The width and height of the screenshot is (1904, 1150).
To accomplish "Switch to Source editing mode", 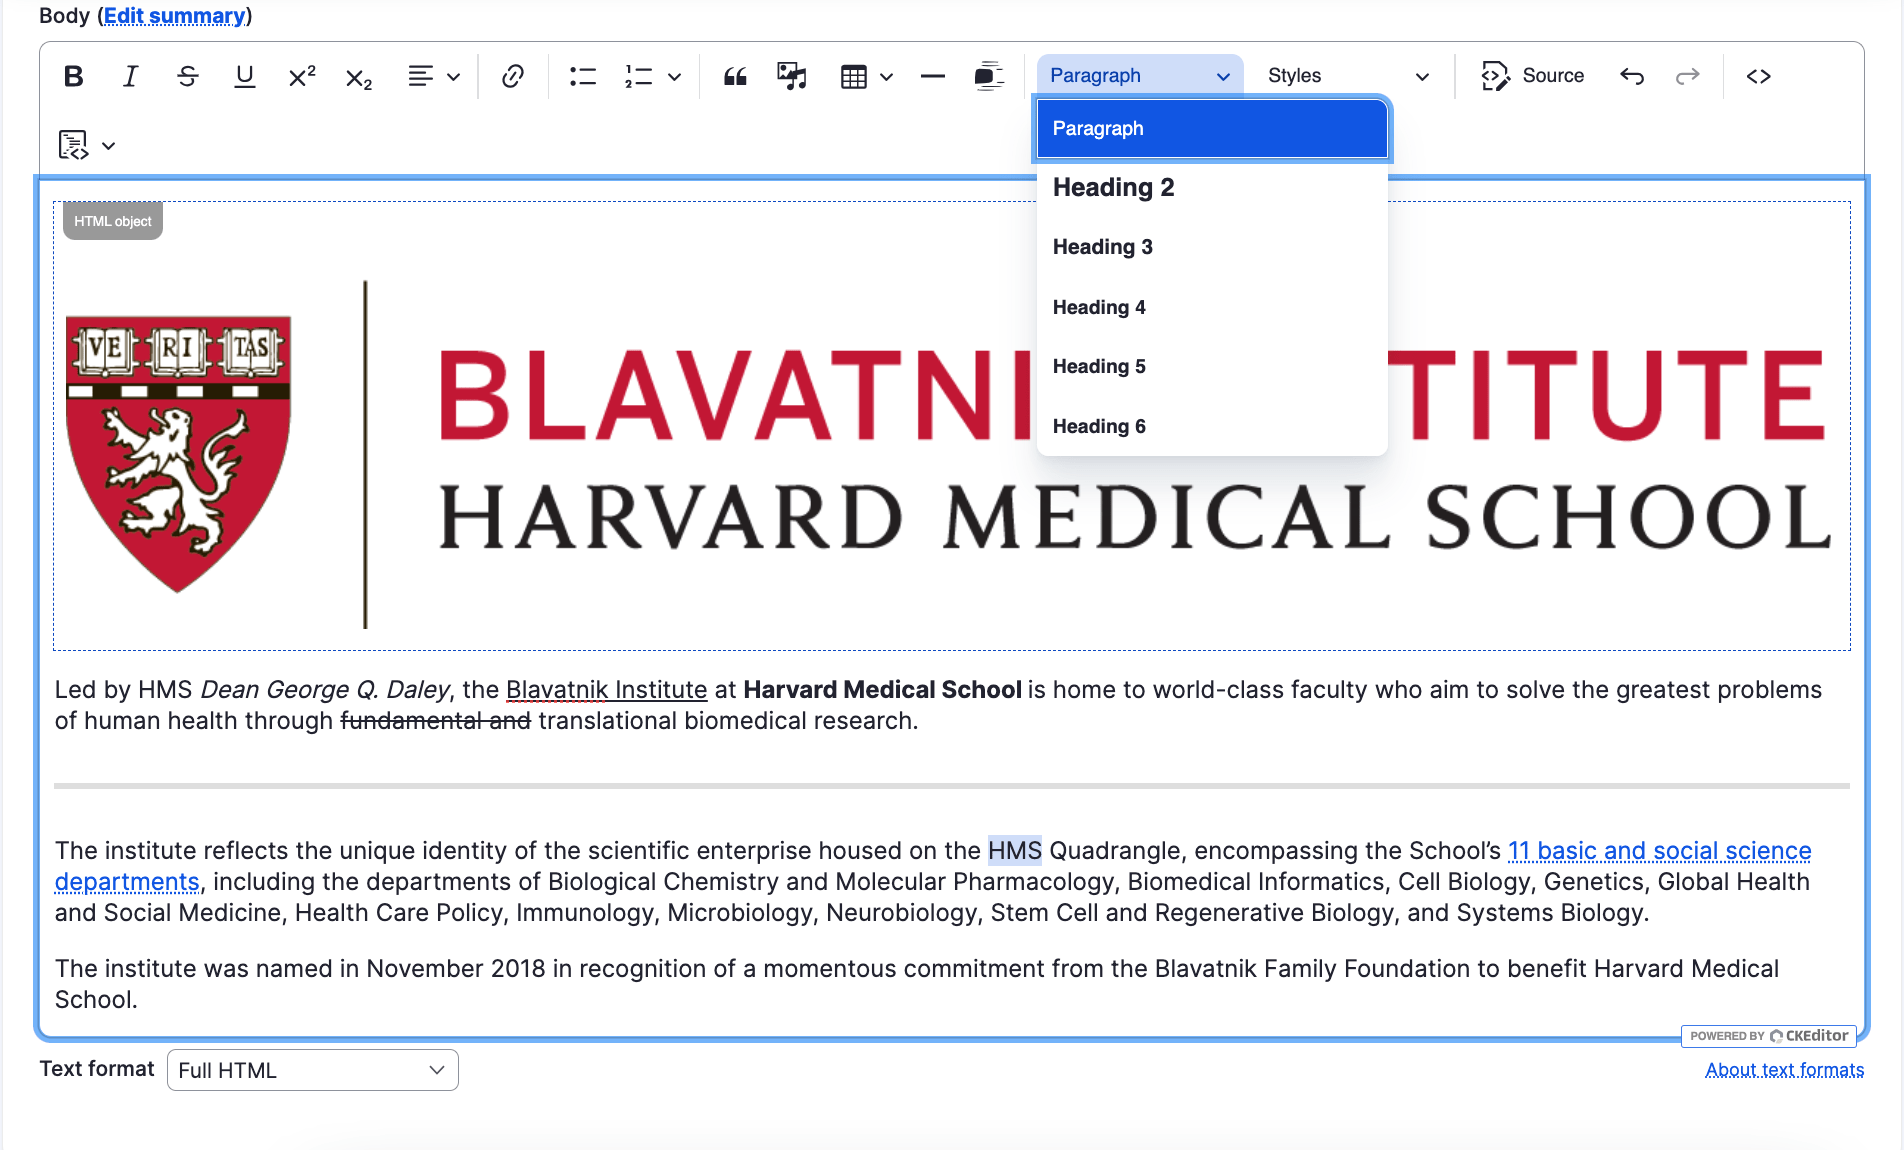I will click(x=1533, y=76).
